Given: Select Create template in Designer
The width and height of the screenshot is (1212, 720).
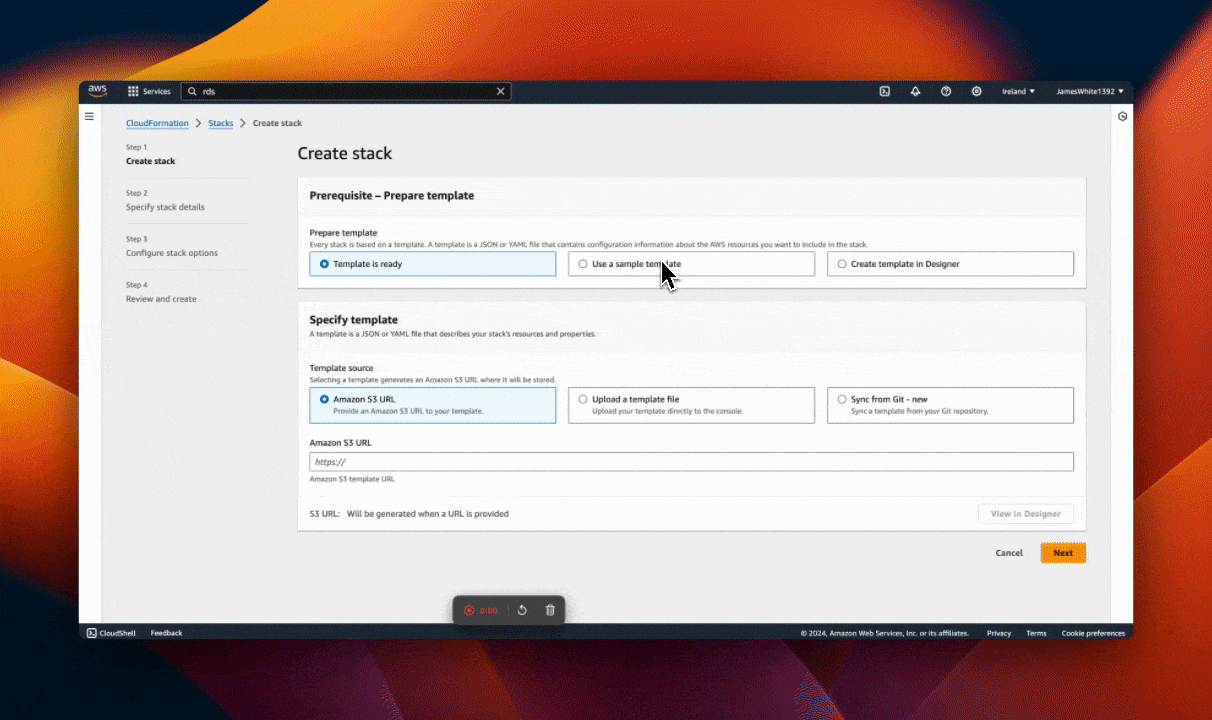Looking at the screenshot, I should pyautogui.click(x=950, y=264).
